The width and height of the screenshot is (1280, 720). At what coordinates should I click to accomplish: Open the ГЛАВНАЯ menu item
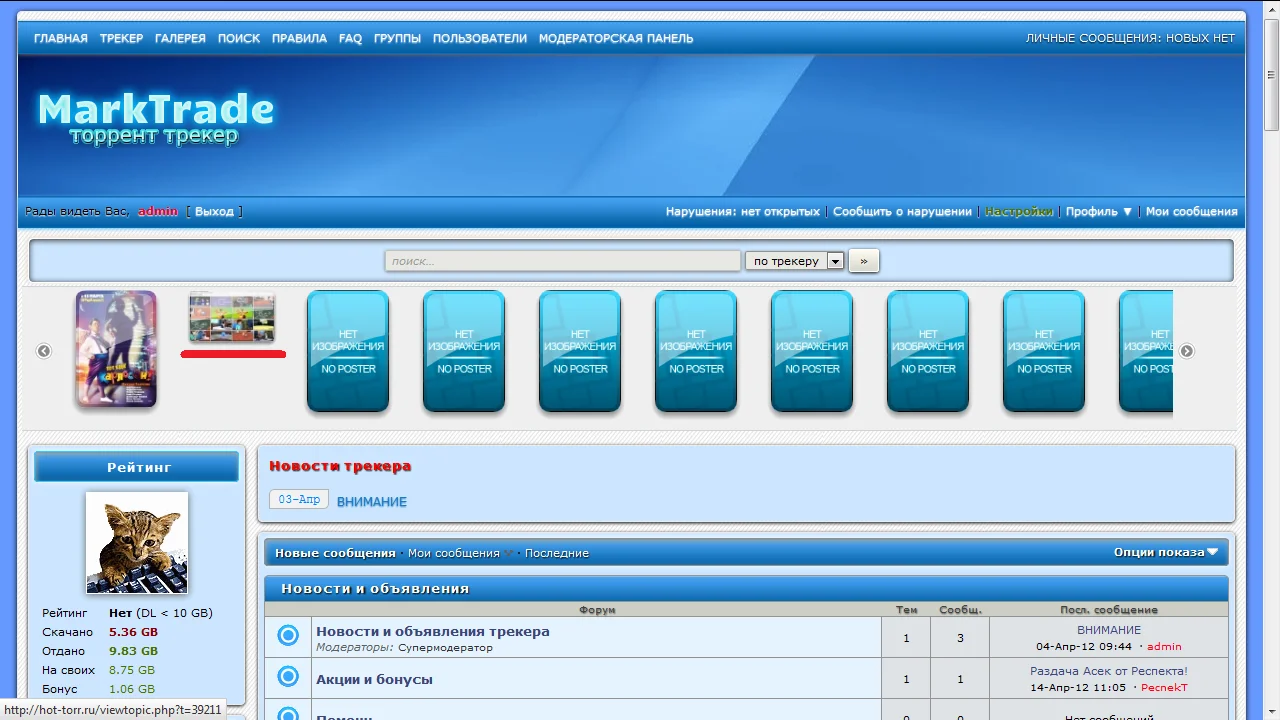pos(61,38)
